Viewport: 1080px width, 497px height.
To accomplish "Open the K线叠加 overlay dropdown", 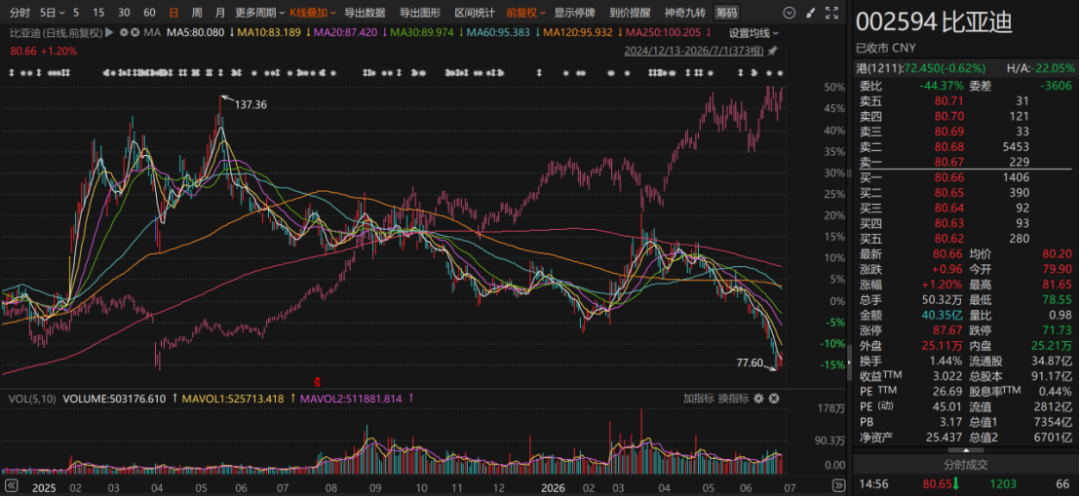I will pyautogui.click(x=313, y=12).
